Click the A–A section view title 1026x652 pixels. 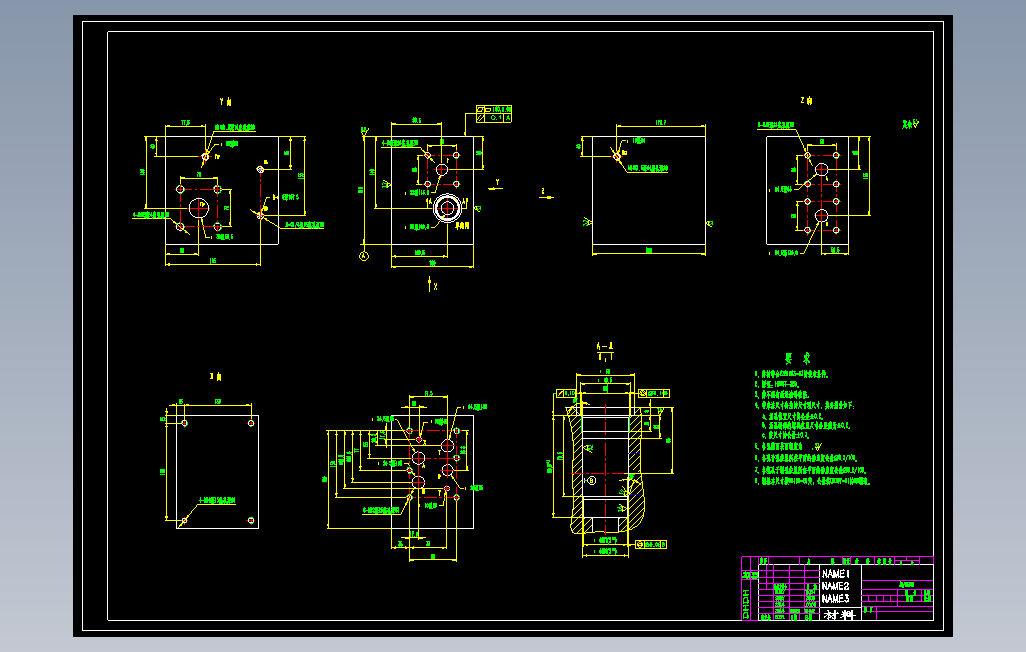(x=605, y=346)
